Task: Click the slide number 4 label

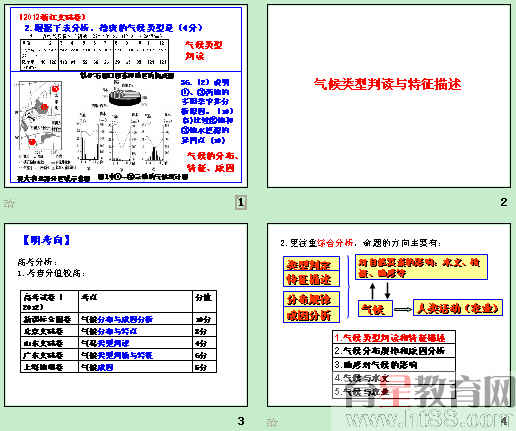Action: pos(504,421)
